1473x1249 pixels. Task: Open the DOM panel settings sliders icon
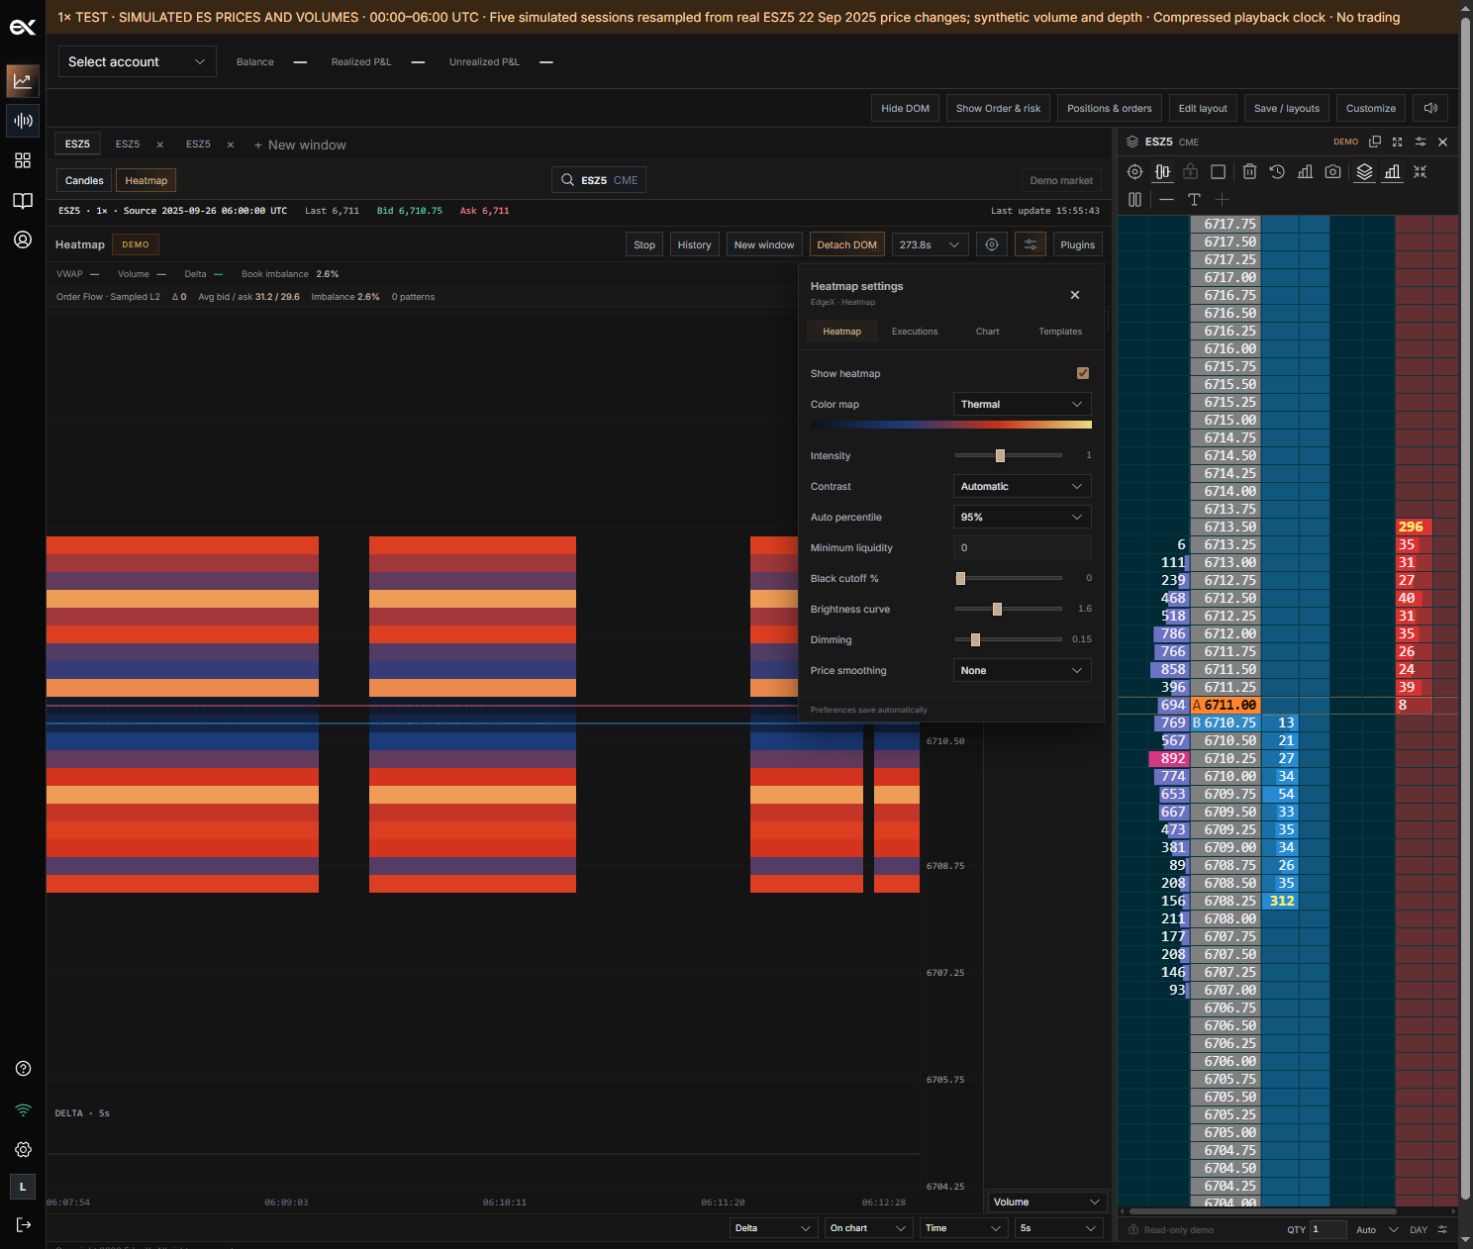pos(1420,142)
